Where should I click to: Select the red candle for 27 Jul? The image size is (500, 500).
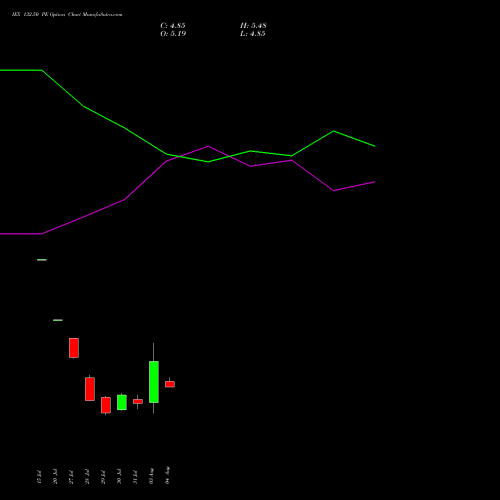point(74,348)
